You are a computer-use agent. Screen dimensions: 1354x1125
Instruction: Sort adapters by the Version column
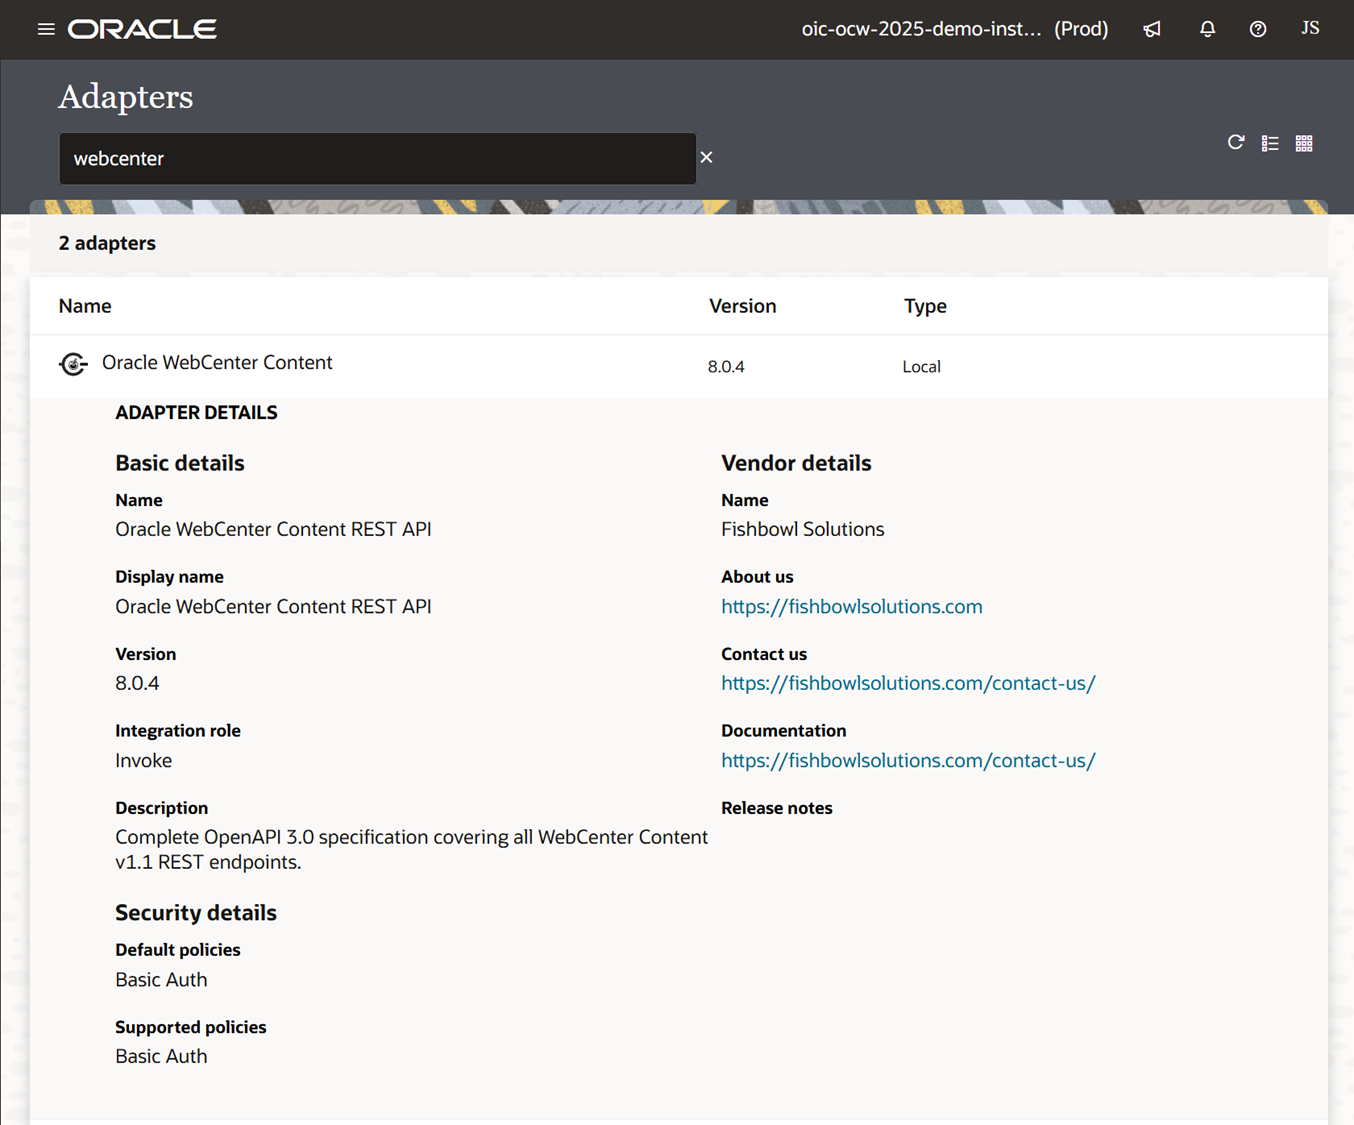742,306
